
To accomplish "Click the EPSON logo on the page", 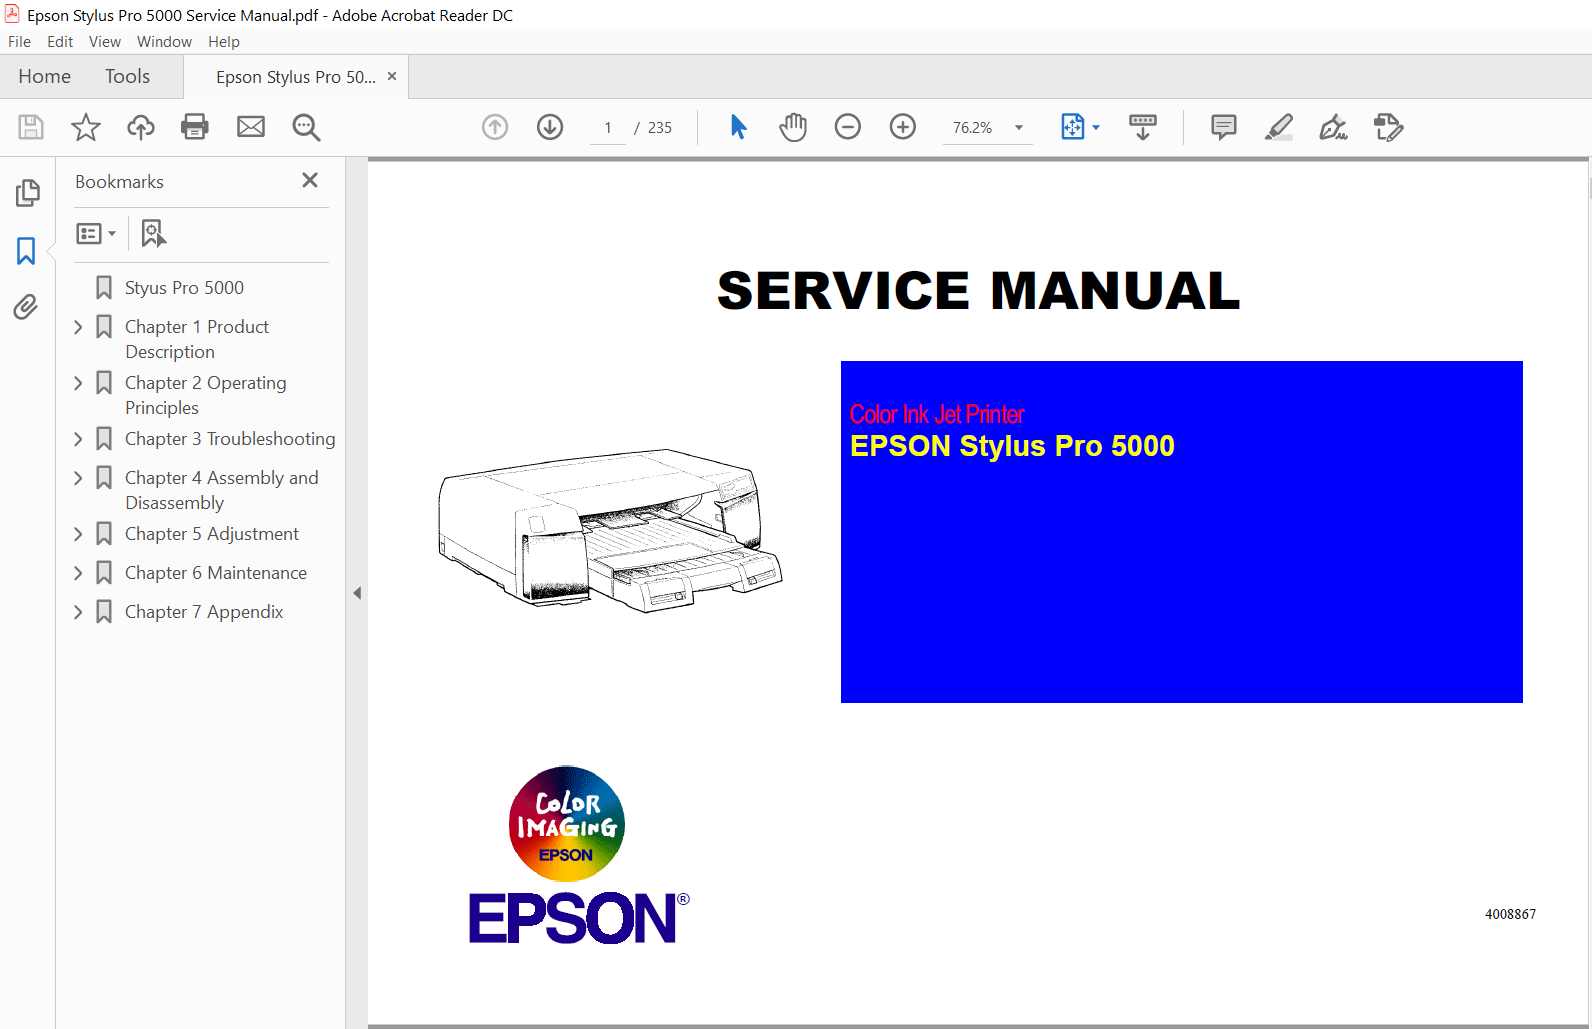I will (579, 918).
